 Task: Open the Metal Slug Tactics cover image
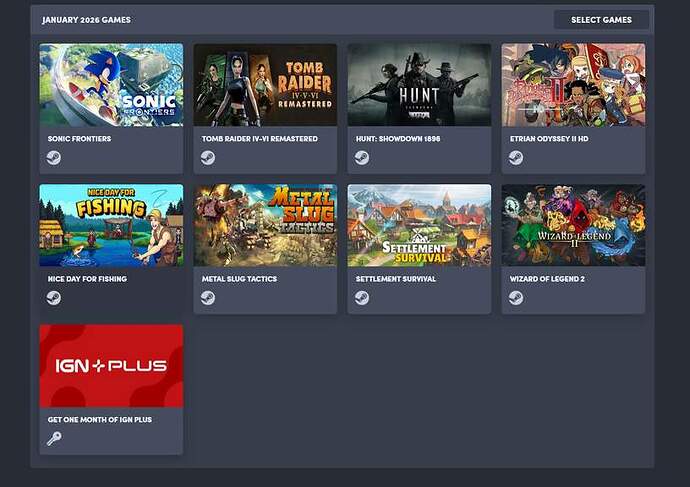(265, 225)
